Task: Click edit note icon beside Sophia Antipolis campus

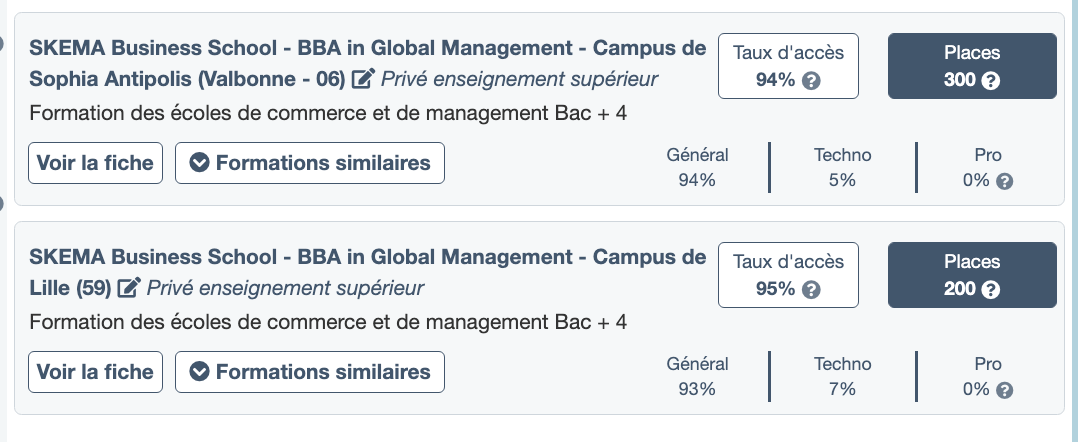Action: 362,78
